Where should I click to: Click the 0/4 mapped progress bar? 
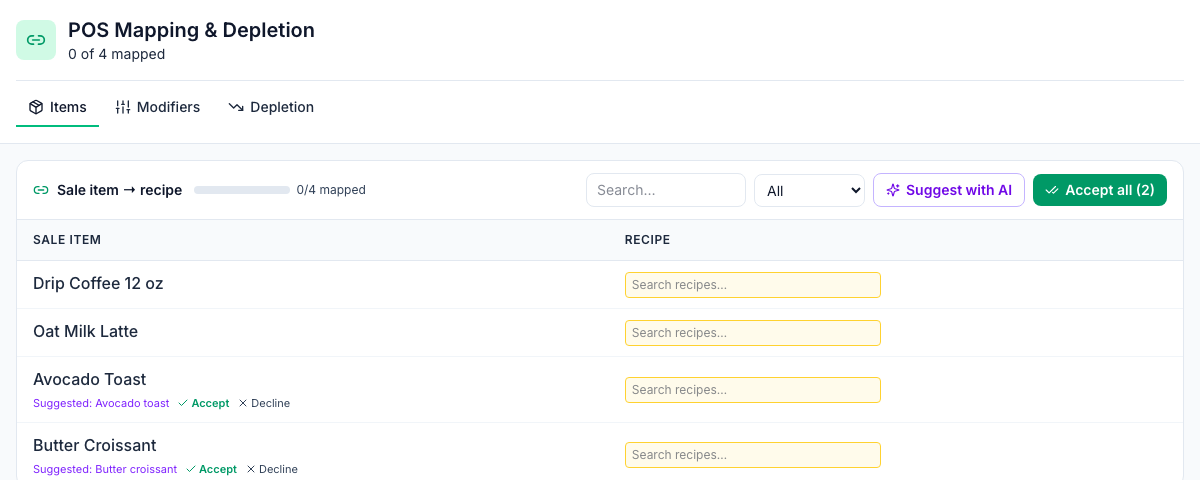tap(241, 190)
